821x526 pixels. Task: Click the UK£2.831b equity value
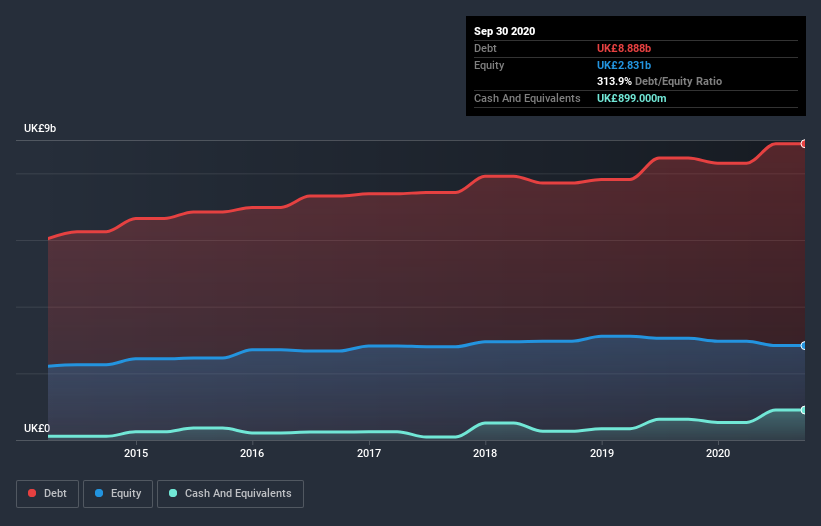click(x=624, y=65)
